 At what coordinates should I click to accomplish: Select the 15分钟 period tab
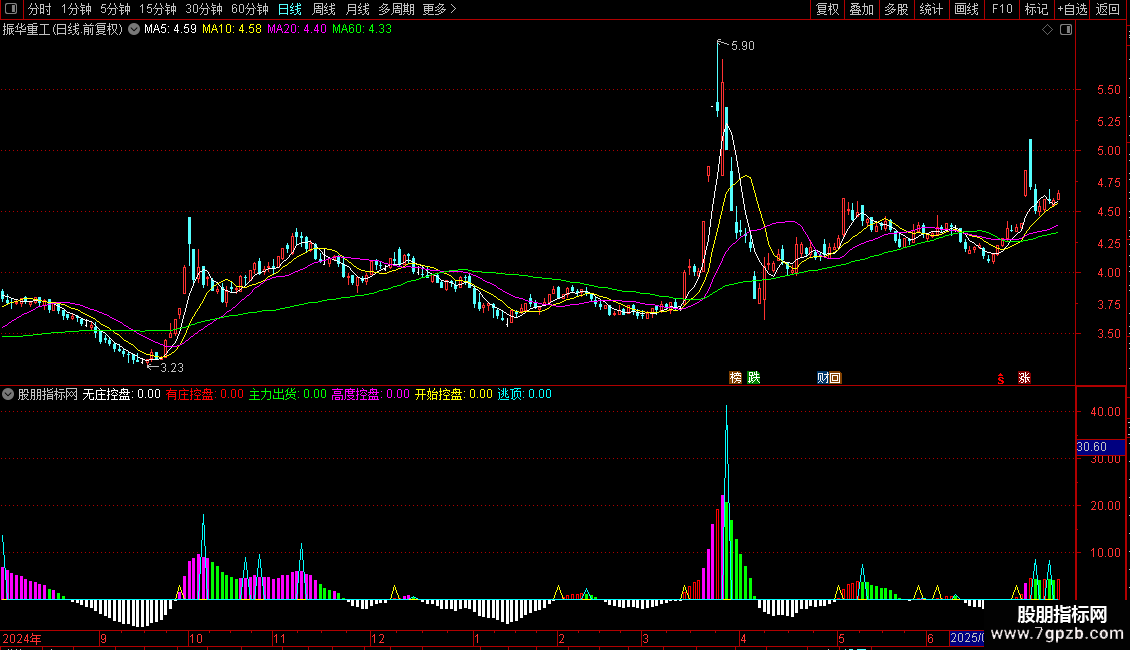[x=158, y=9]
